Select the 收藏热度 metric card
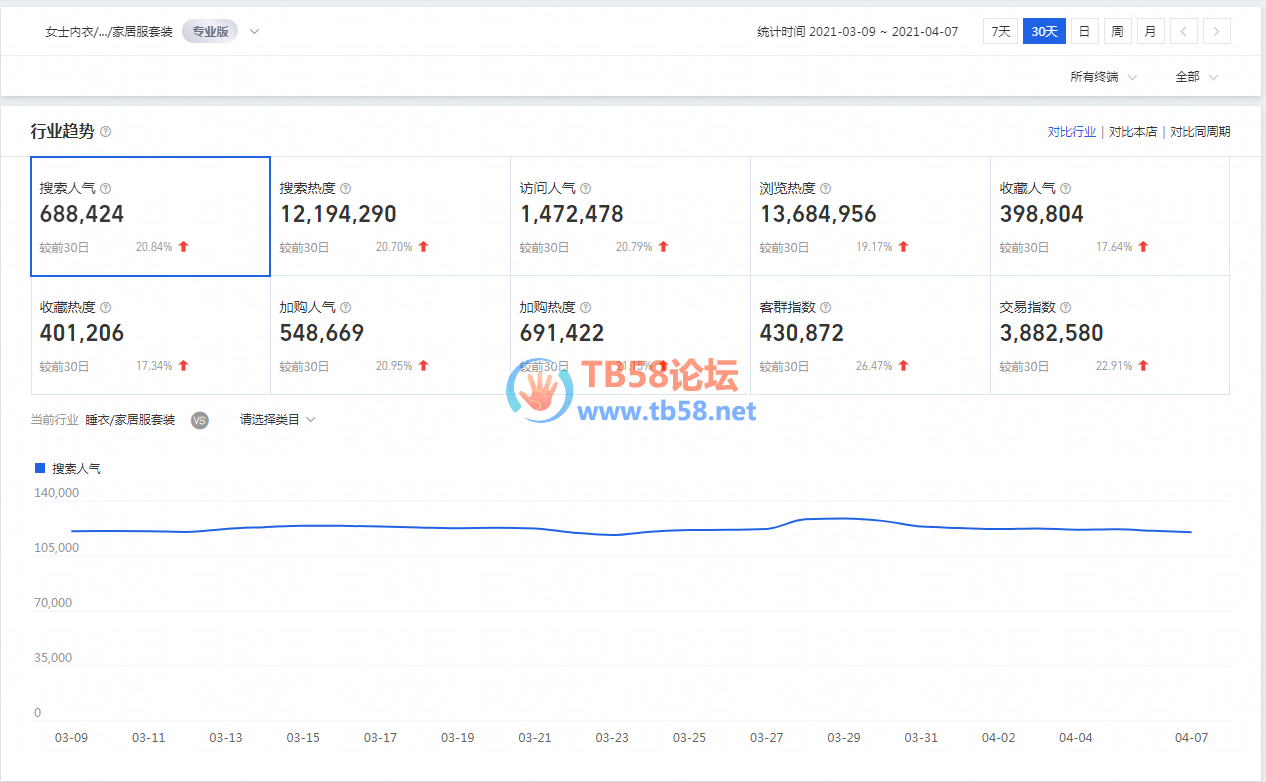This screenshot has height=782, width=1266. pos(150,335)
